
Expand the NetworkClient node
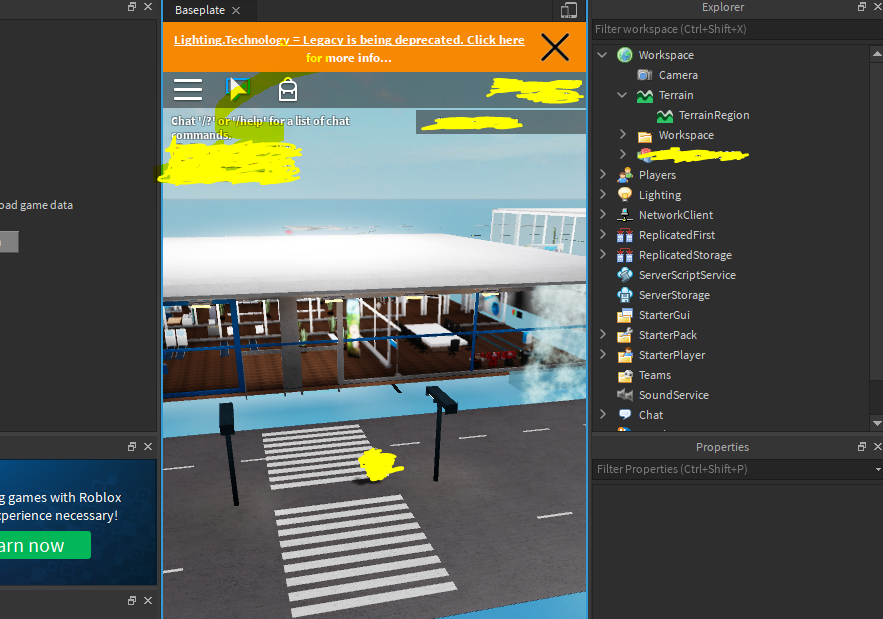603,214
